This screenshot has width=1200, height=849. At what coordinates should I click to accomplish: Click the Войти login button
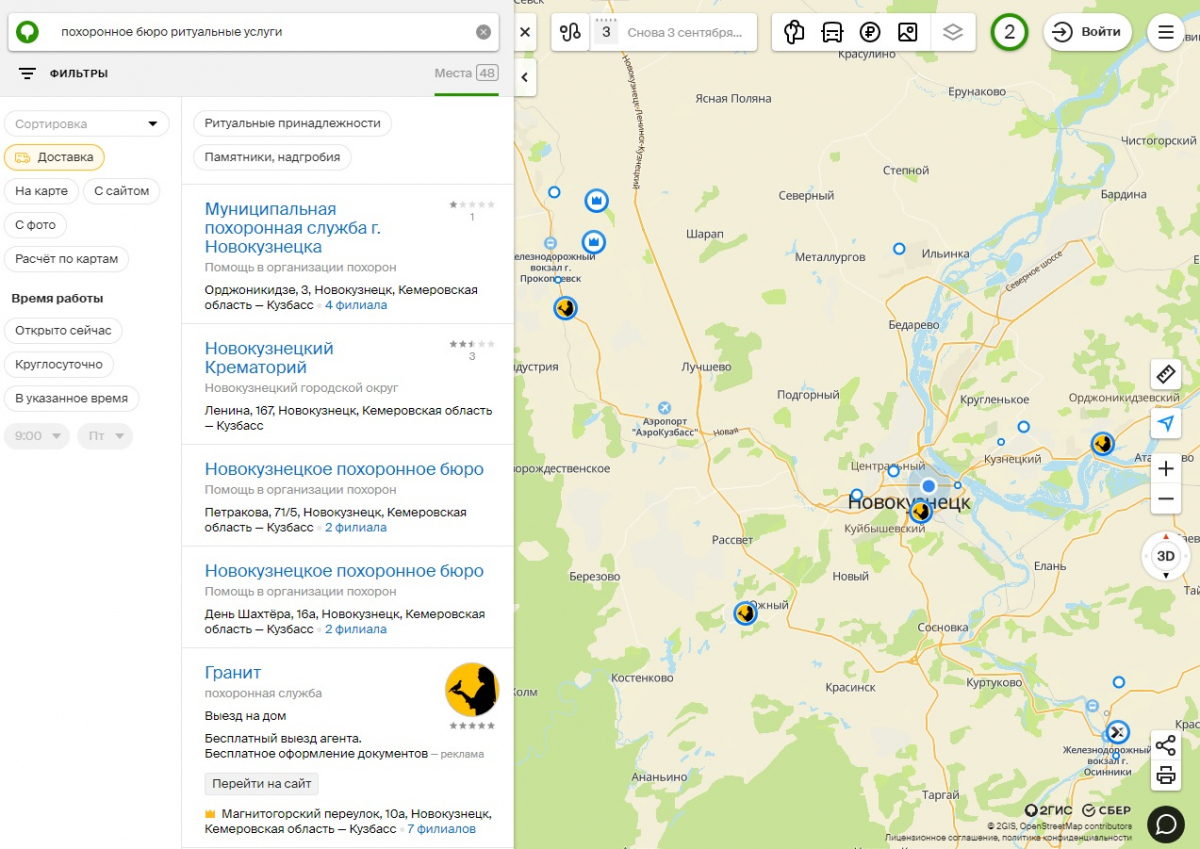[x=1088, y=32]
